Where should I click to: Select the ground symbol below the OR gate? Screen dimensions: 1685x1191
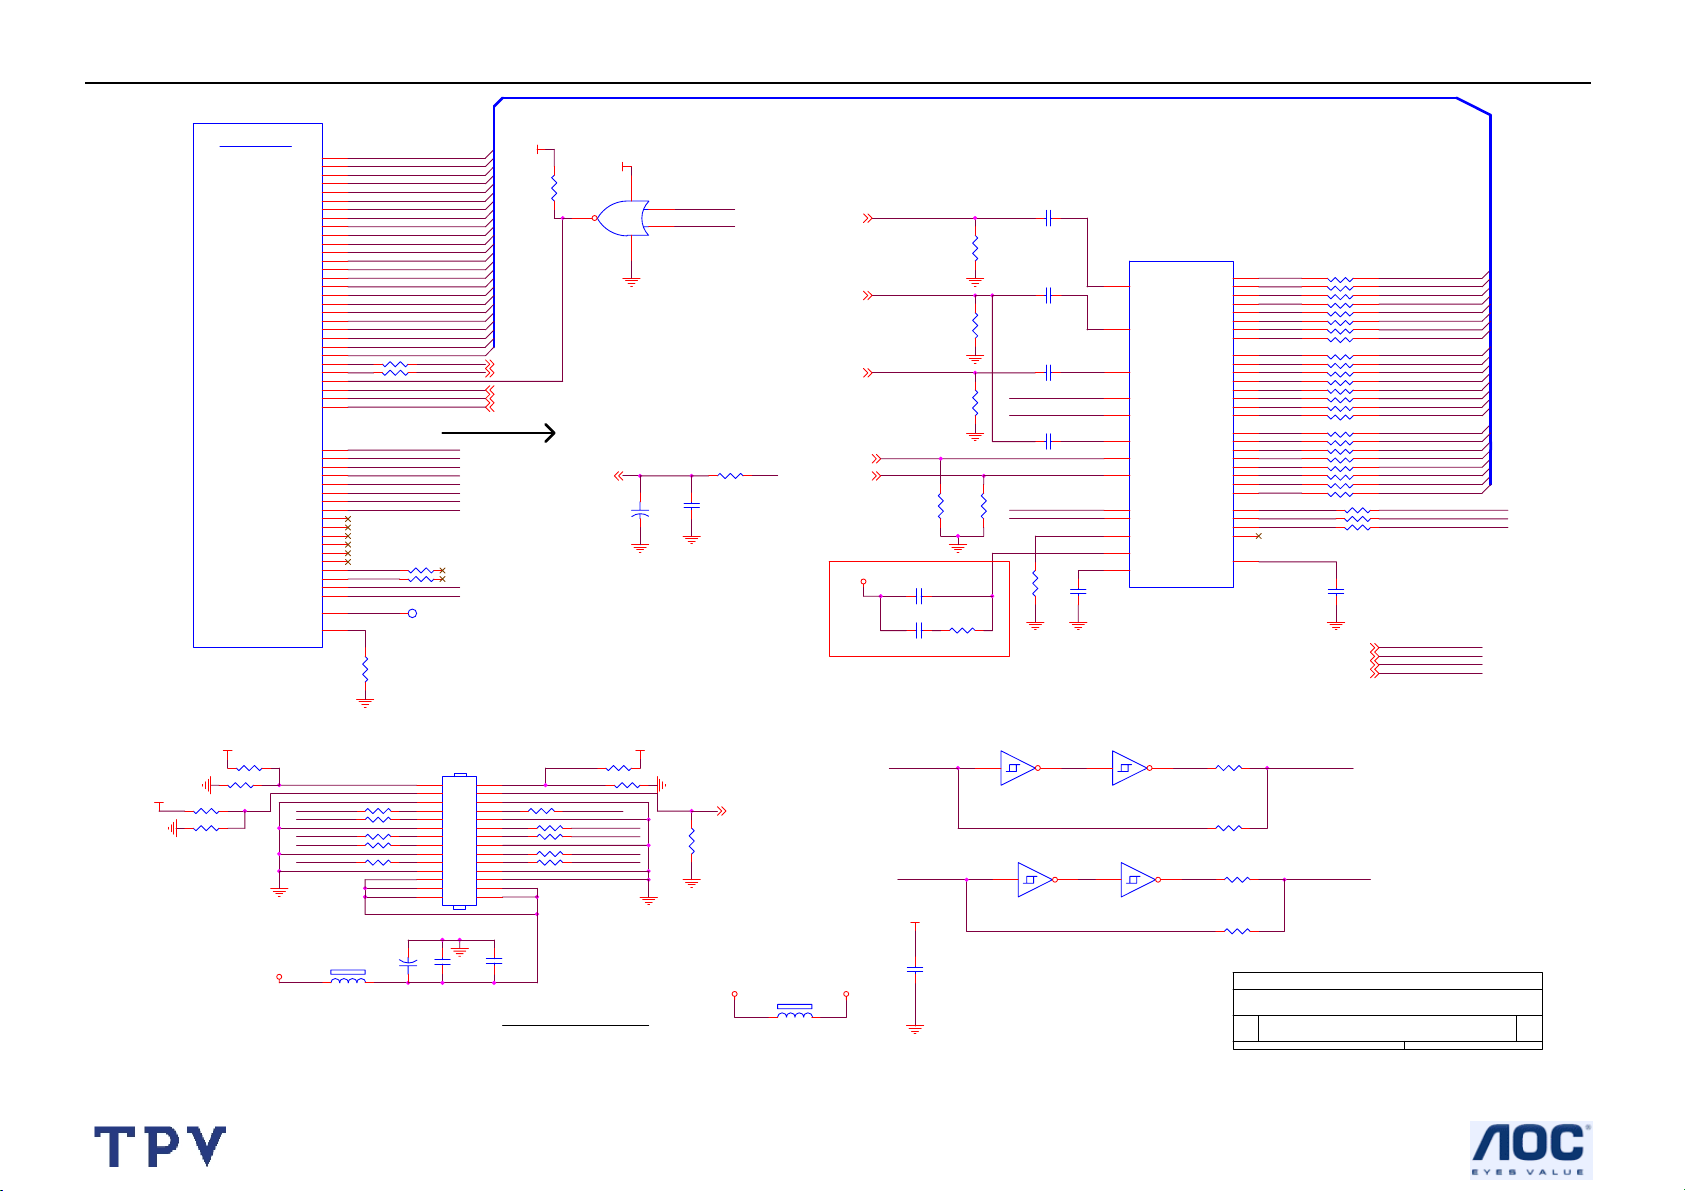(631, 282)
